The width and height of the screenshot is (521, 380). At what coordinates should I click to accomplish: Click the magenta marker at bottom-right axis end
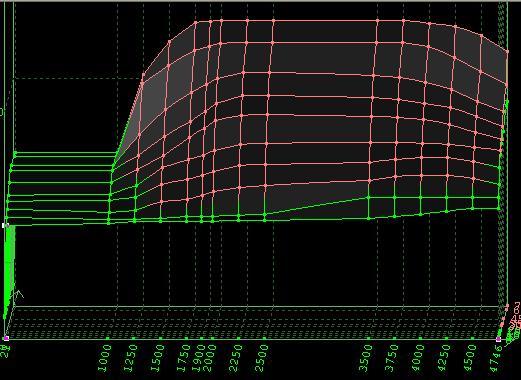pos(498,339)
